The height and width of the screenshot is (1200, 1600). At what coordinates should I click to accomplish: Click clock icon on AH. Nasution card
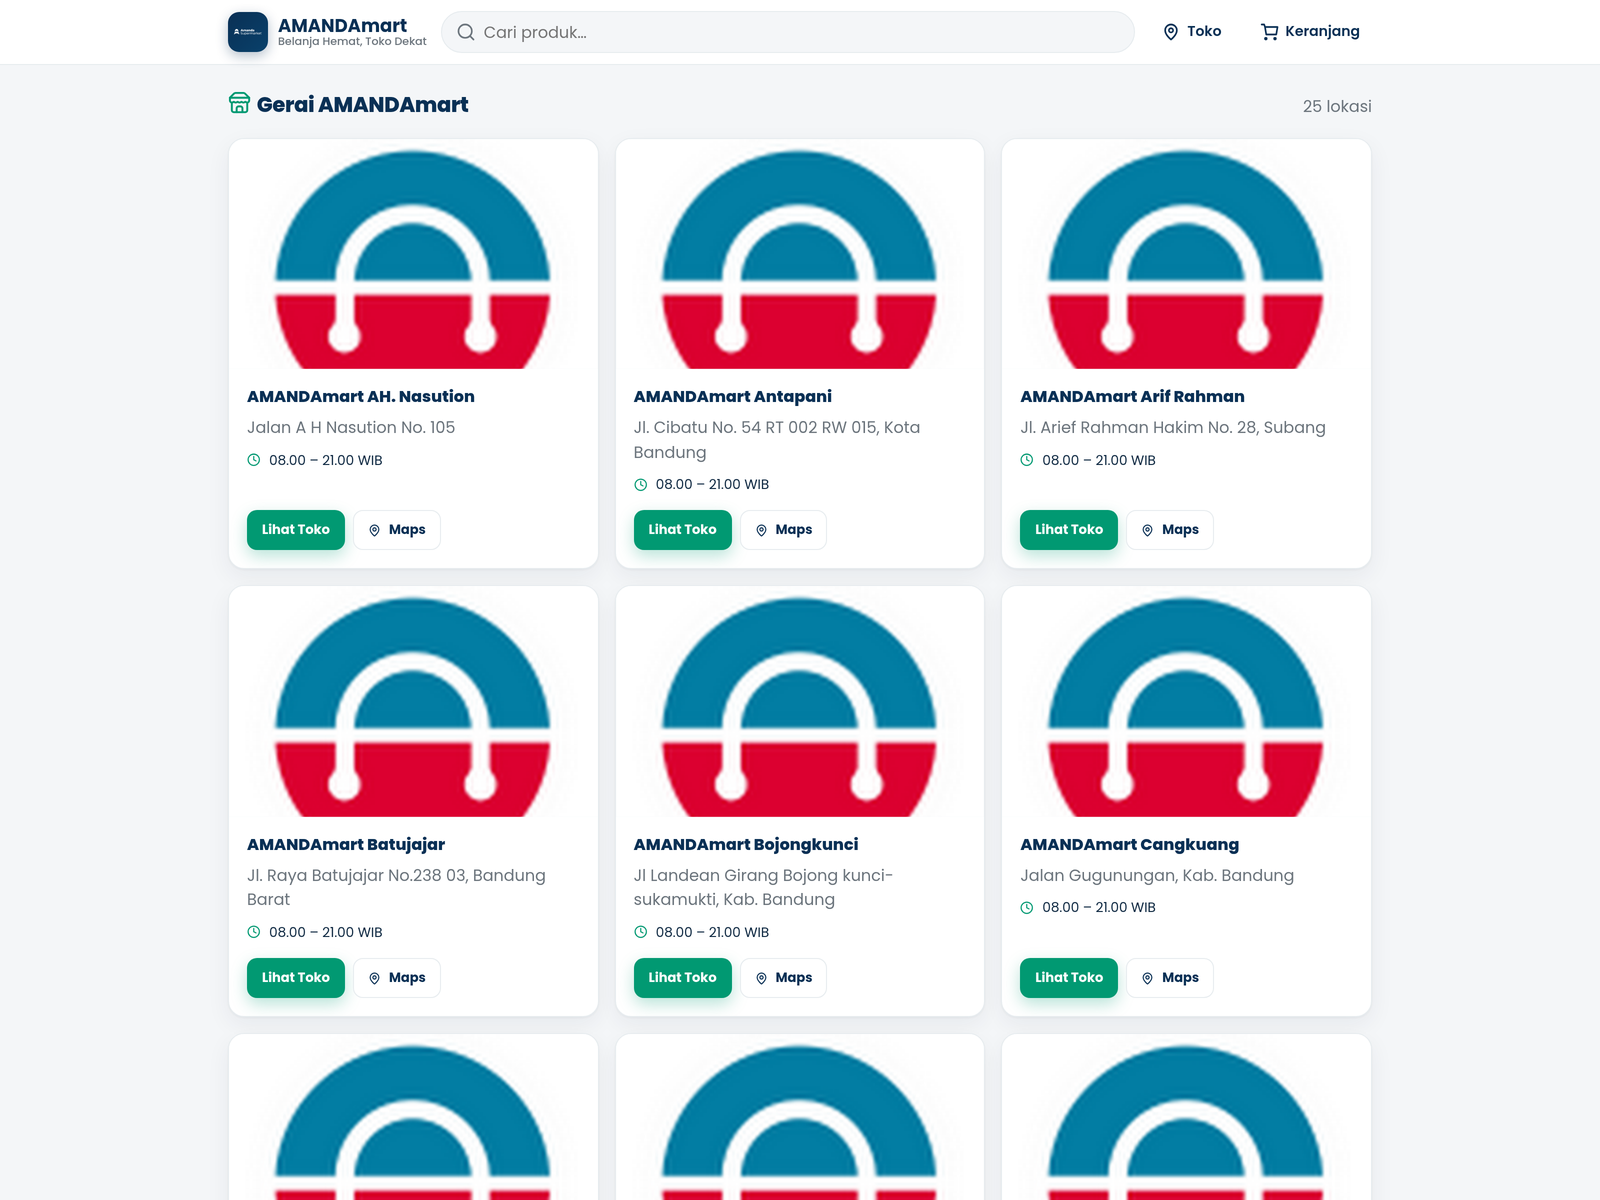coord(254,460)
